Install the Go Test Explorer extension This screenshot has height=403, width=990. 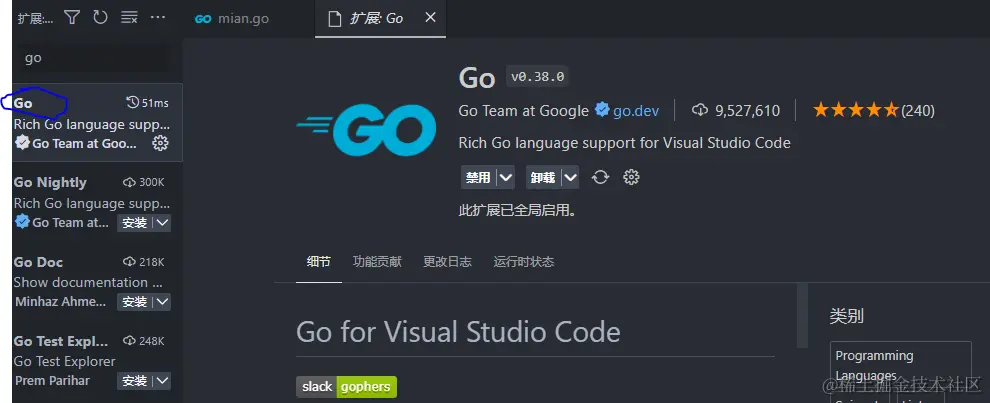pyautogui.click(x=134, y=381)
